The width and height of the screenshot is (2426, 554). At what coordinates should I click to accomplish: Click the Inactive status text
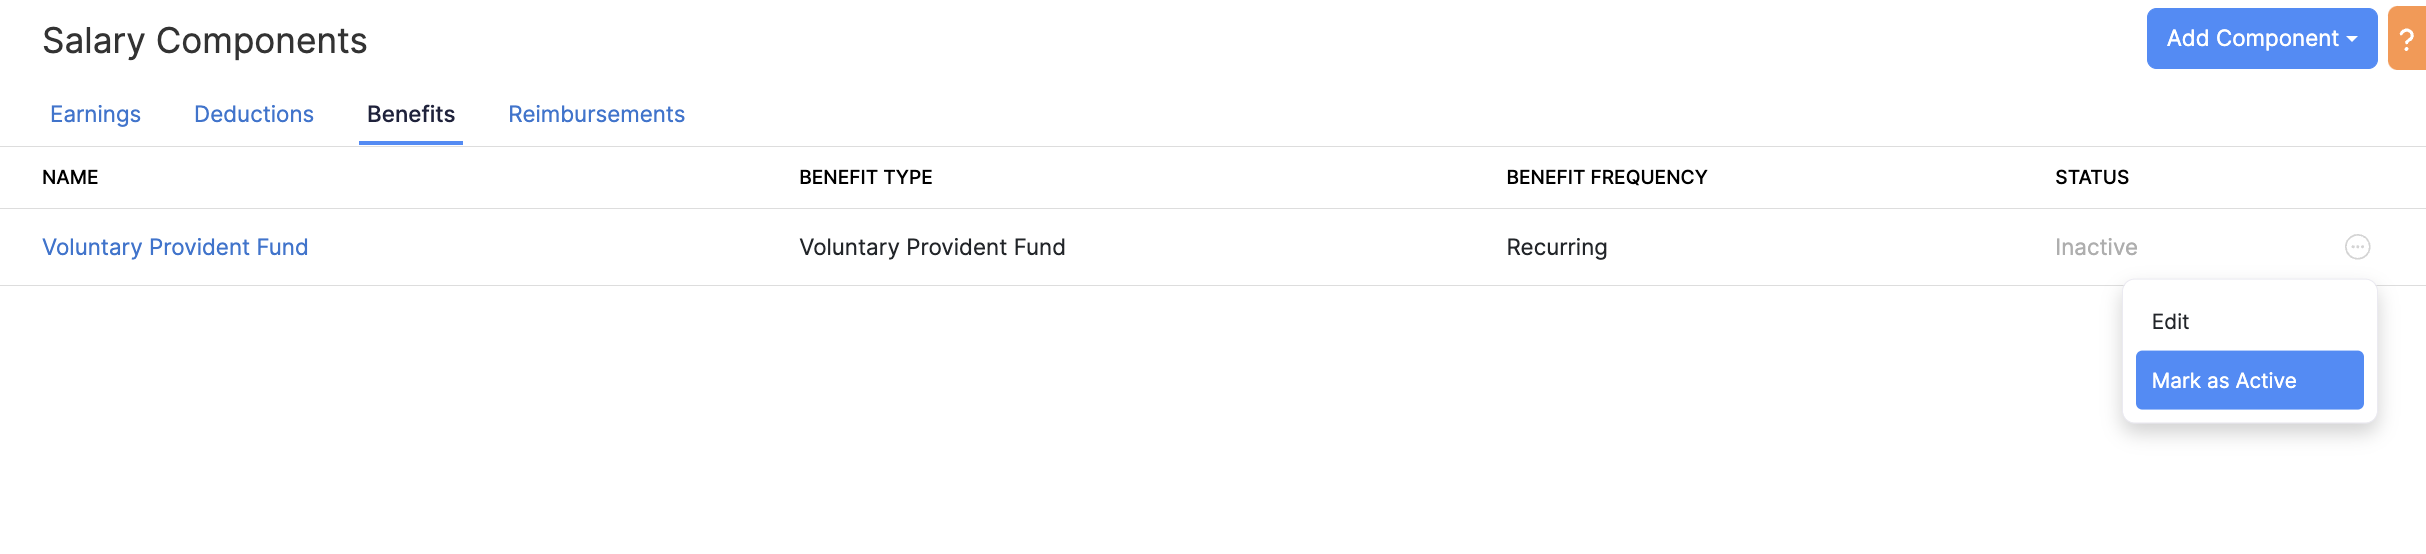tap(2096, 247)
